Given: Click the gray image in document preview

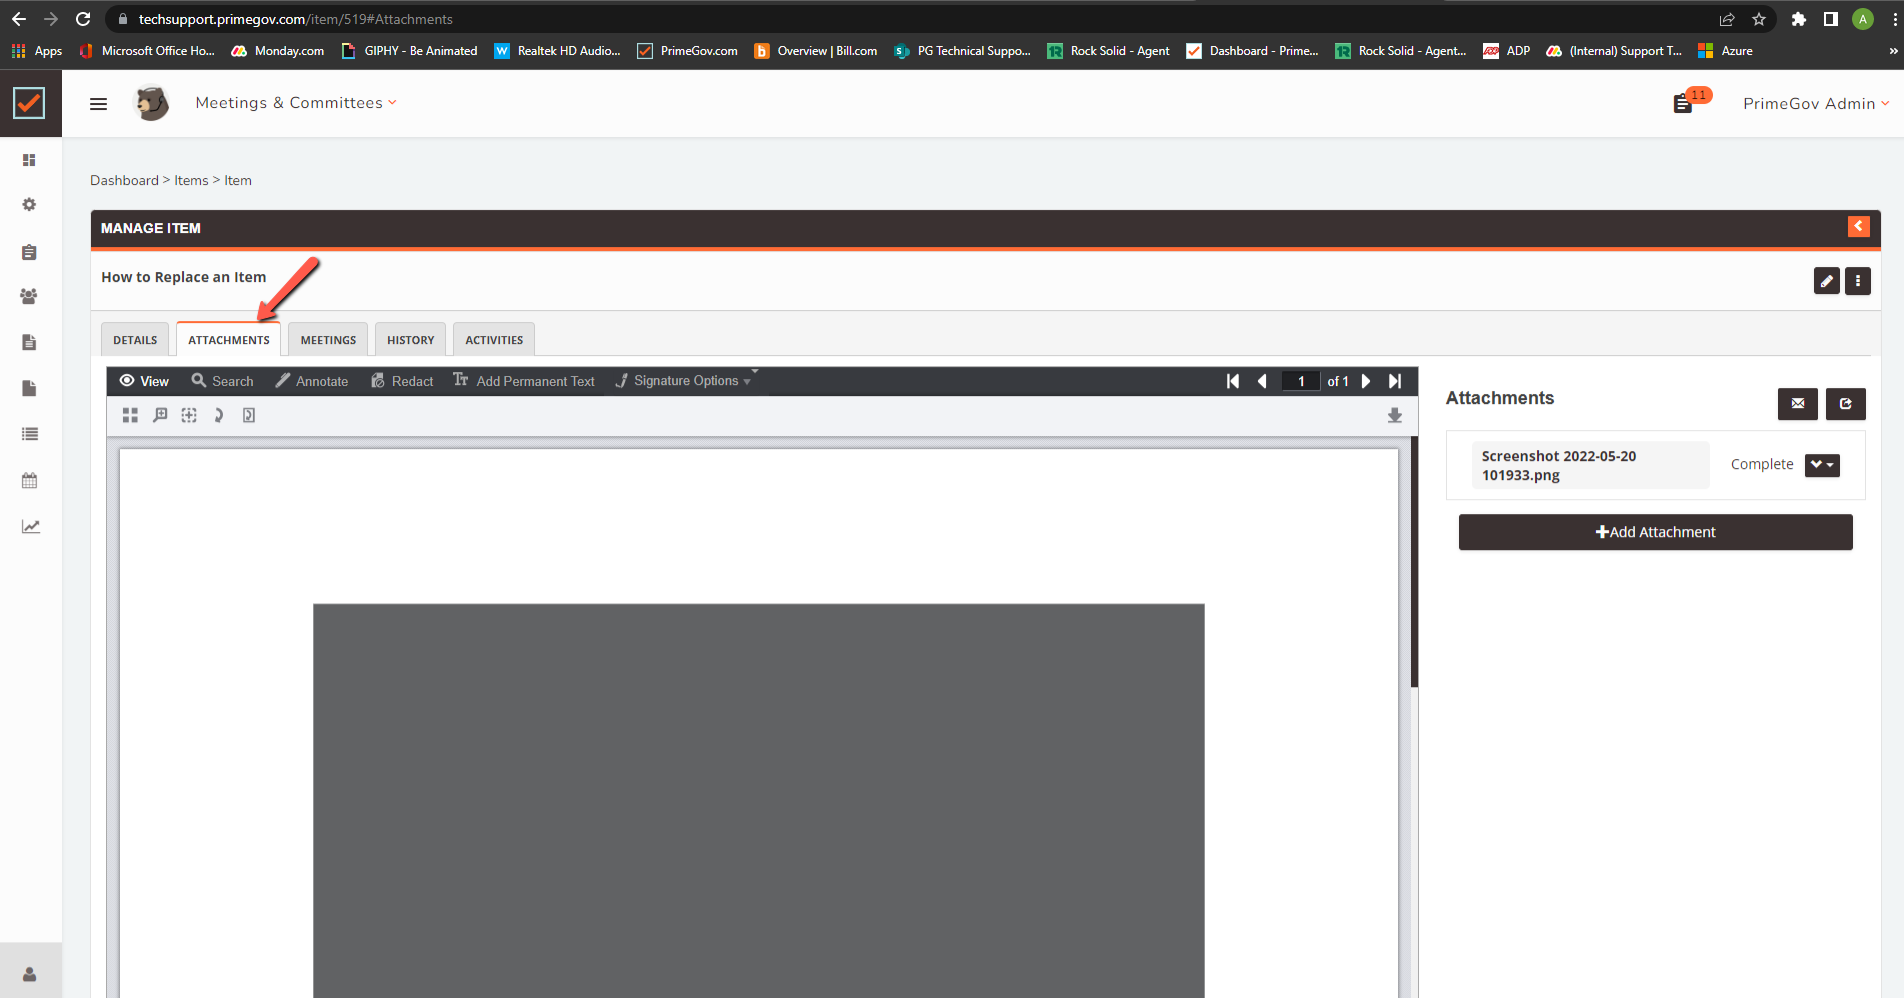Looking at the screenshot, I should tap(758, 800).
